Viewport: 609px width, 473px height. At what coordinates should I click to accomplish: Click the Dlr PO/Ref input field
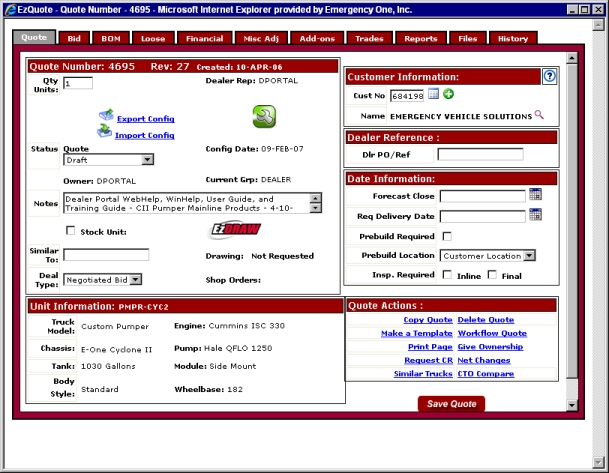(x=480, y=154)
